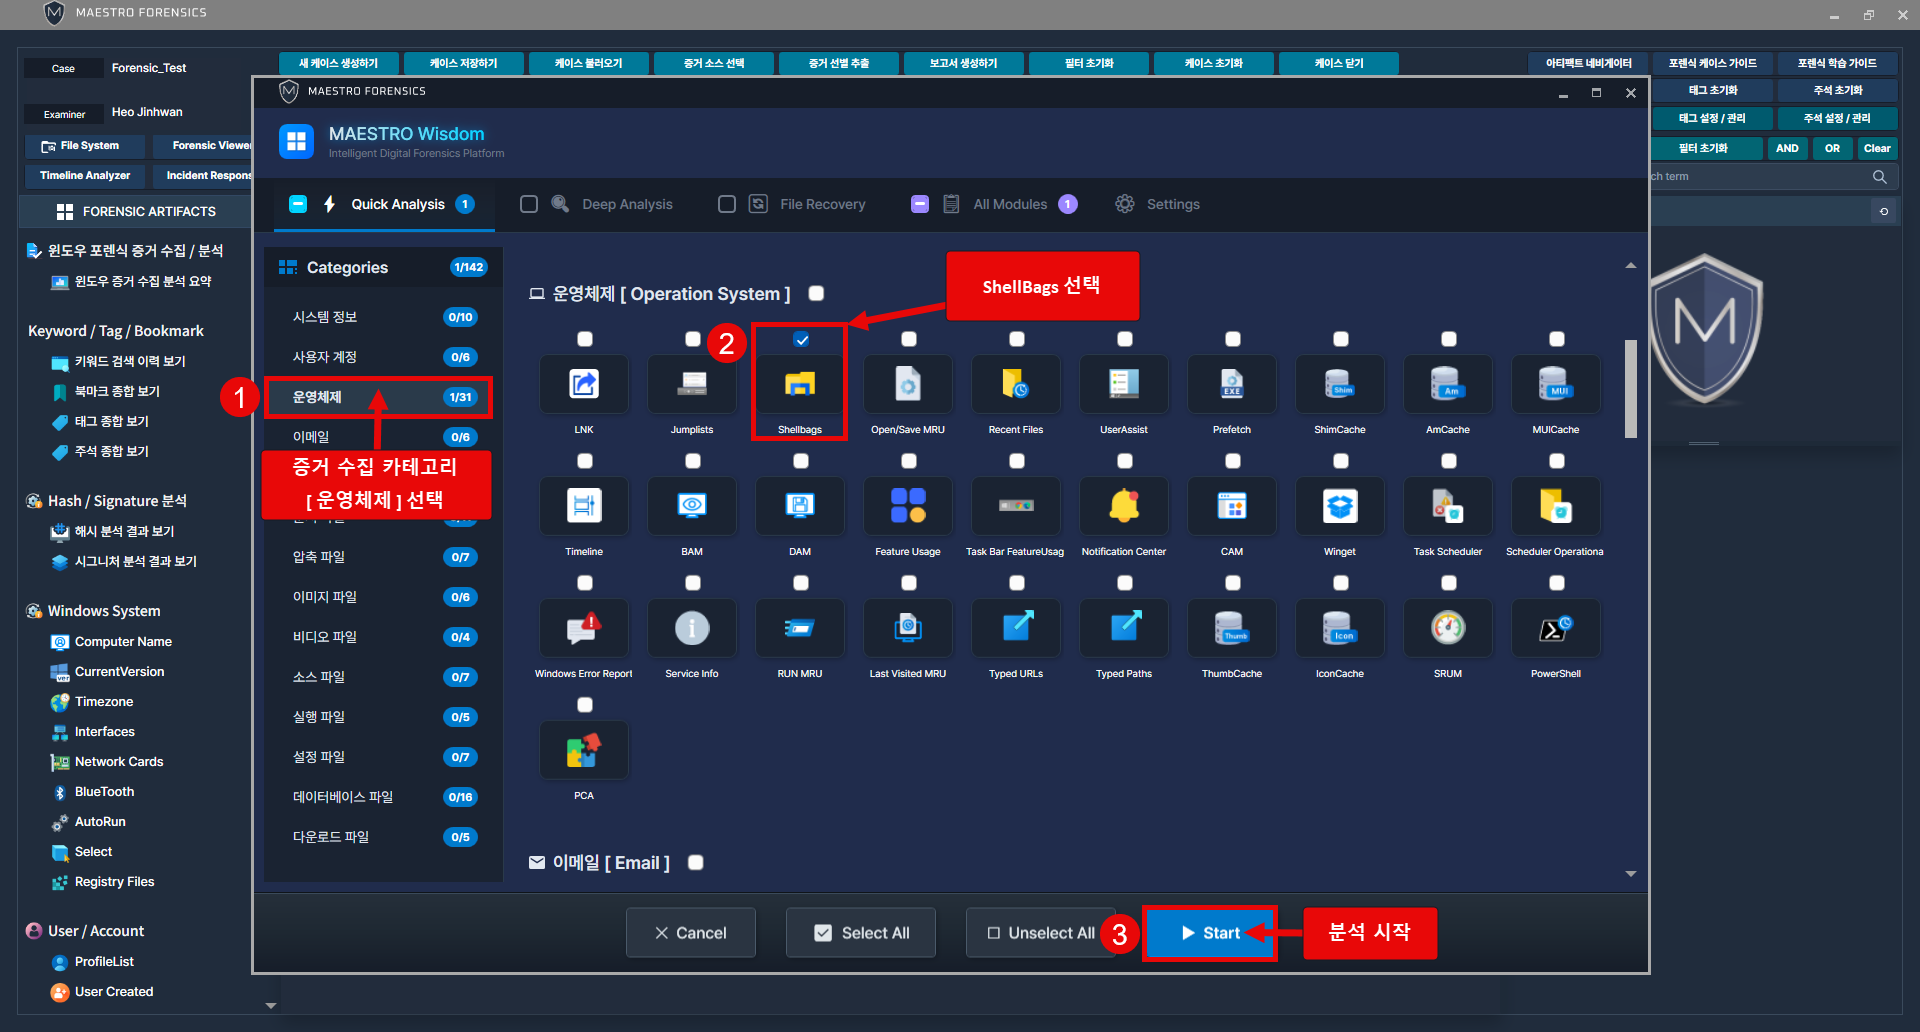1920x1032 pixels.
Task: Expand the sidebar bottom down arrow
Action: coord(271,1006)
